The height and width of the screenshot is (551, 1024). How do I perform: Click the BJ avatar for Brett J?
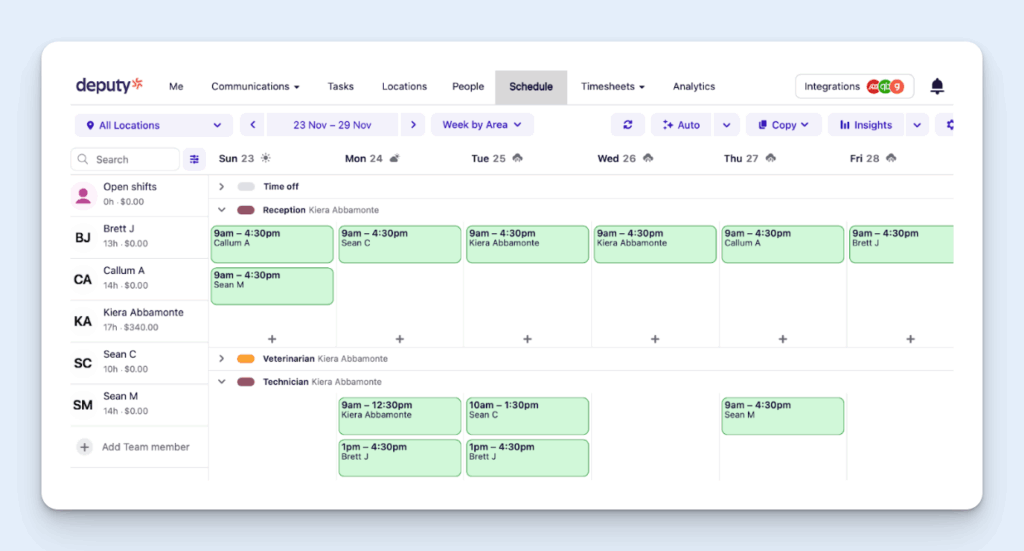[x=83, y=238]
